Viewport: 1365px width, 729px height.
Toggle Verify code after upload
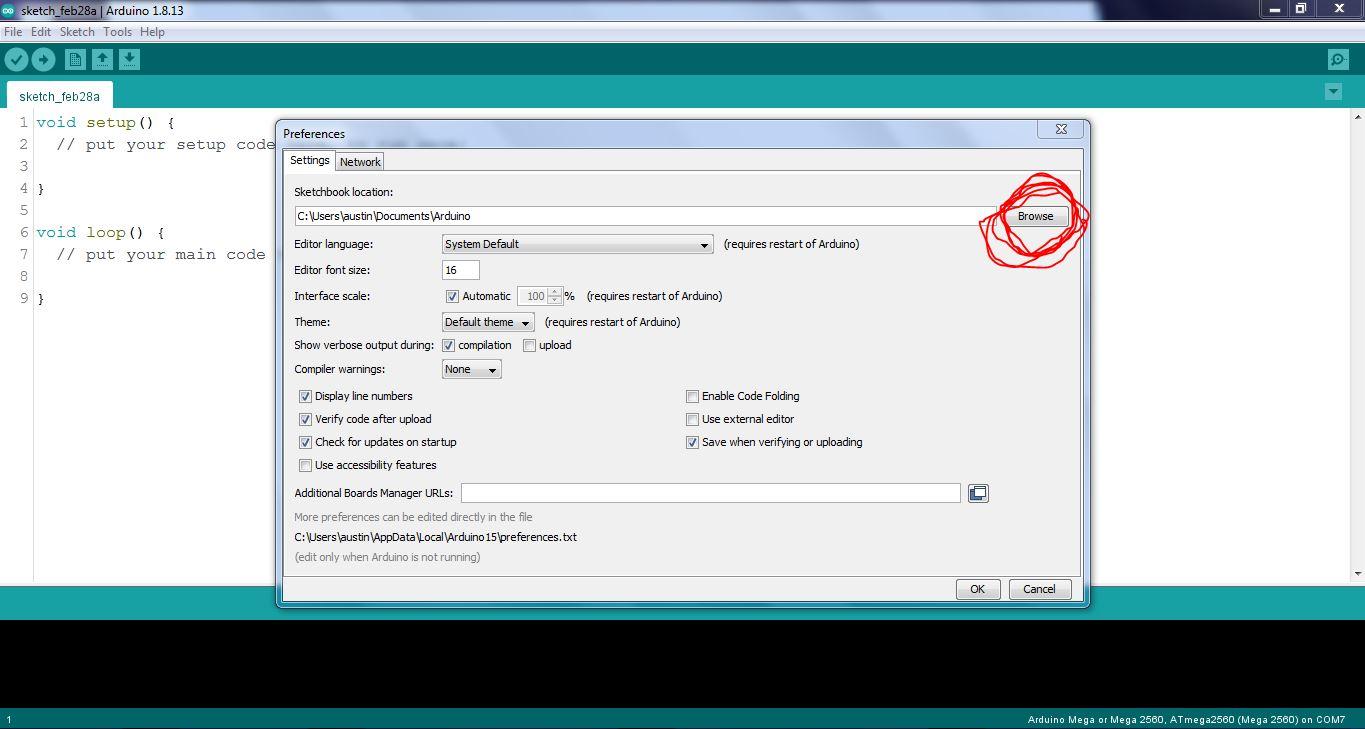pyautogui.click(x=305, y=419)
